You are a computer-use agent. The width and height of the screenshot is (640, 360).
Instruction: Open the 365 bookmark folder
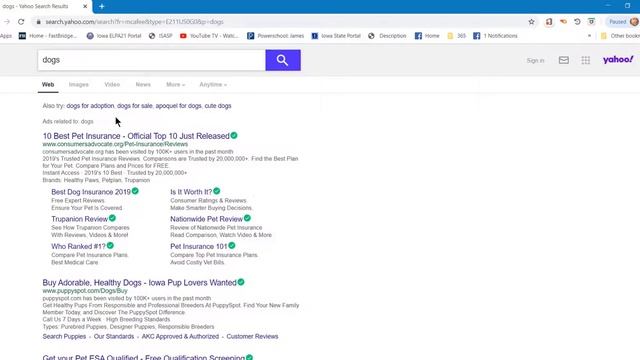(457, 36)
